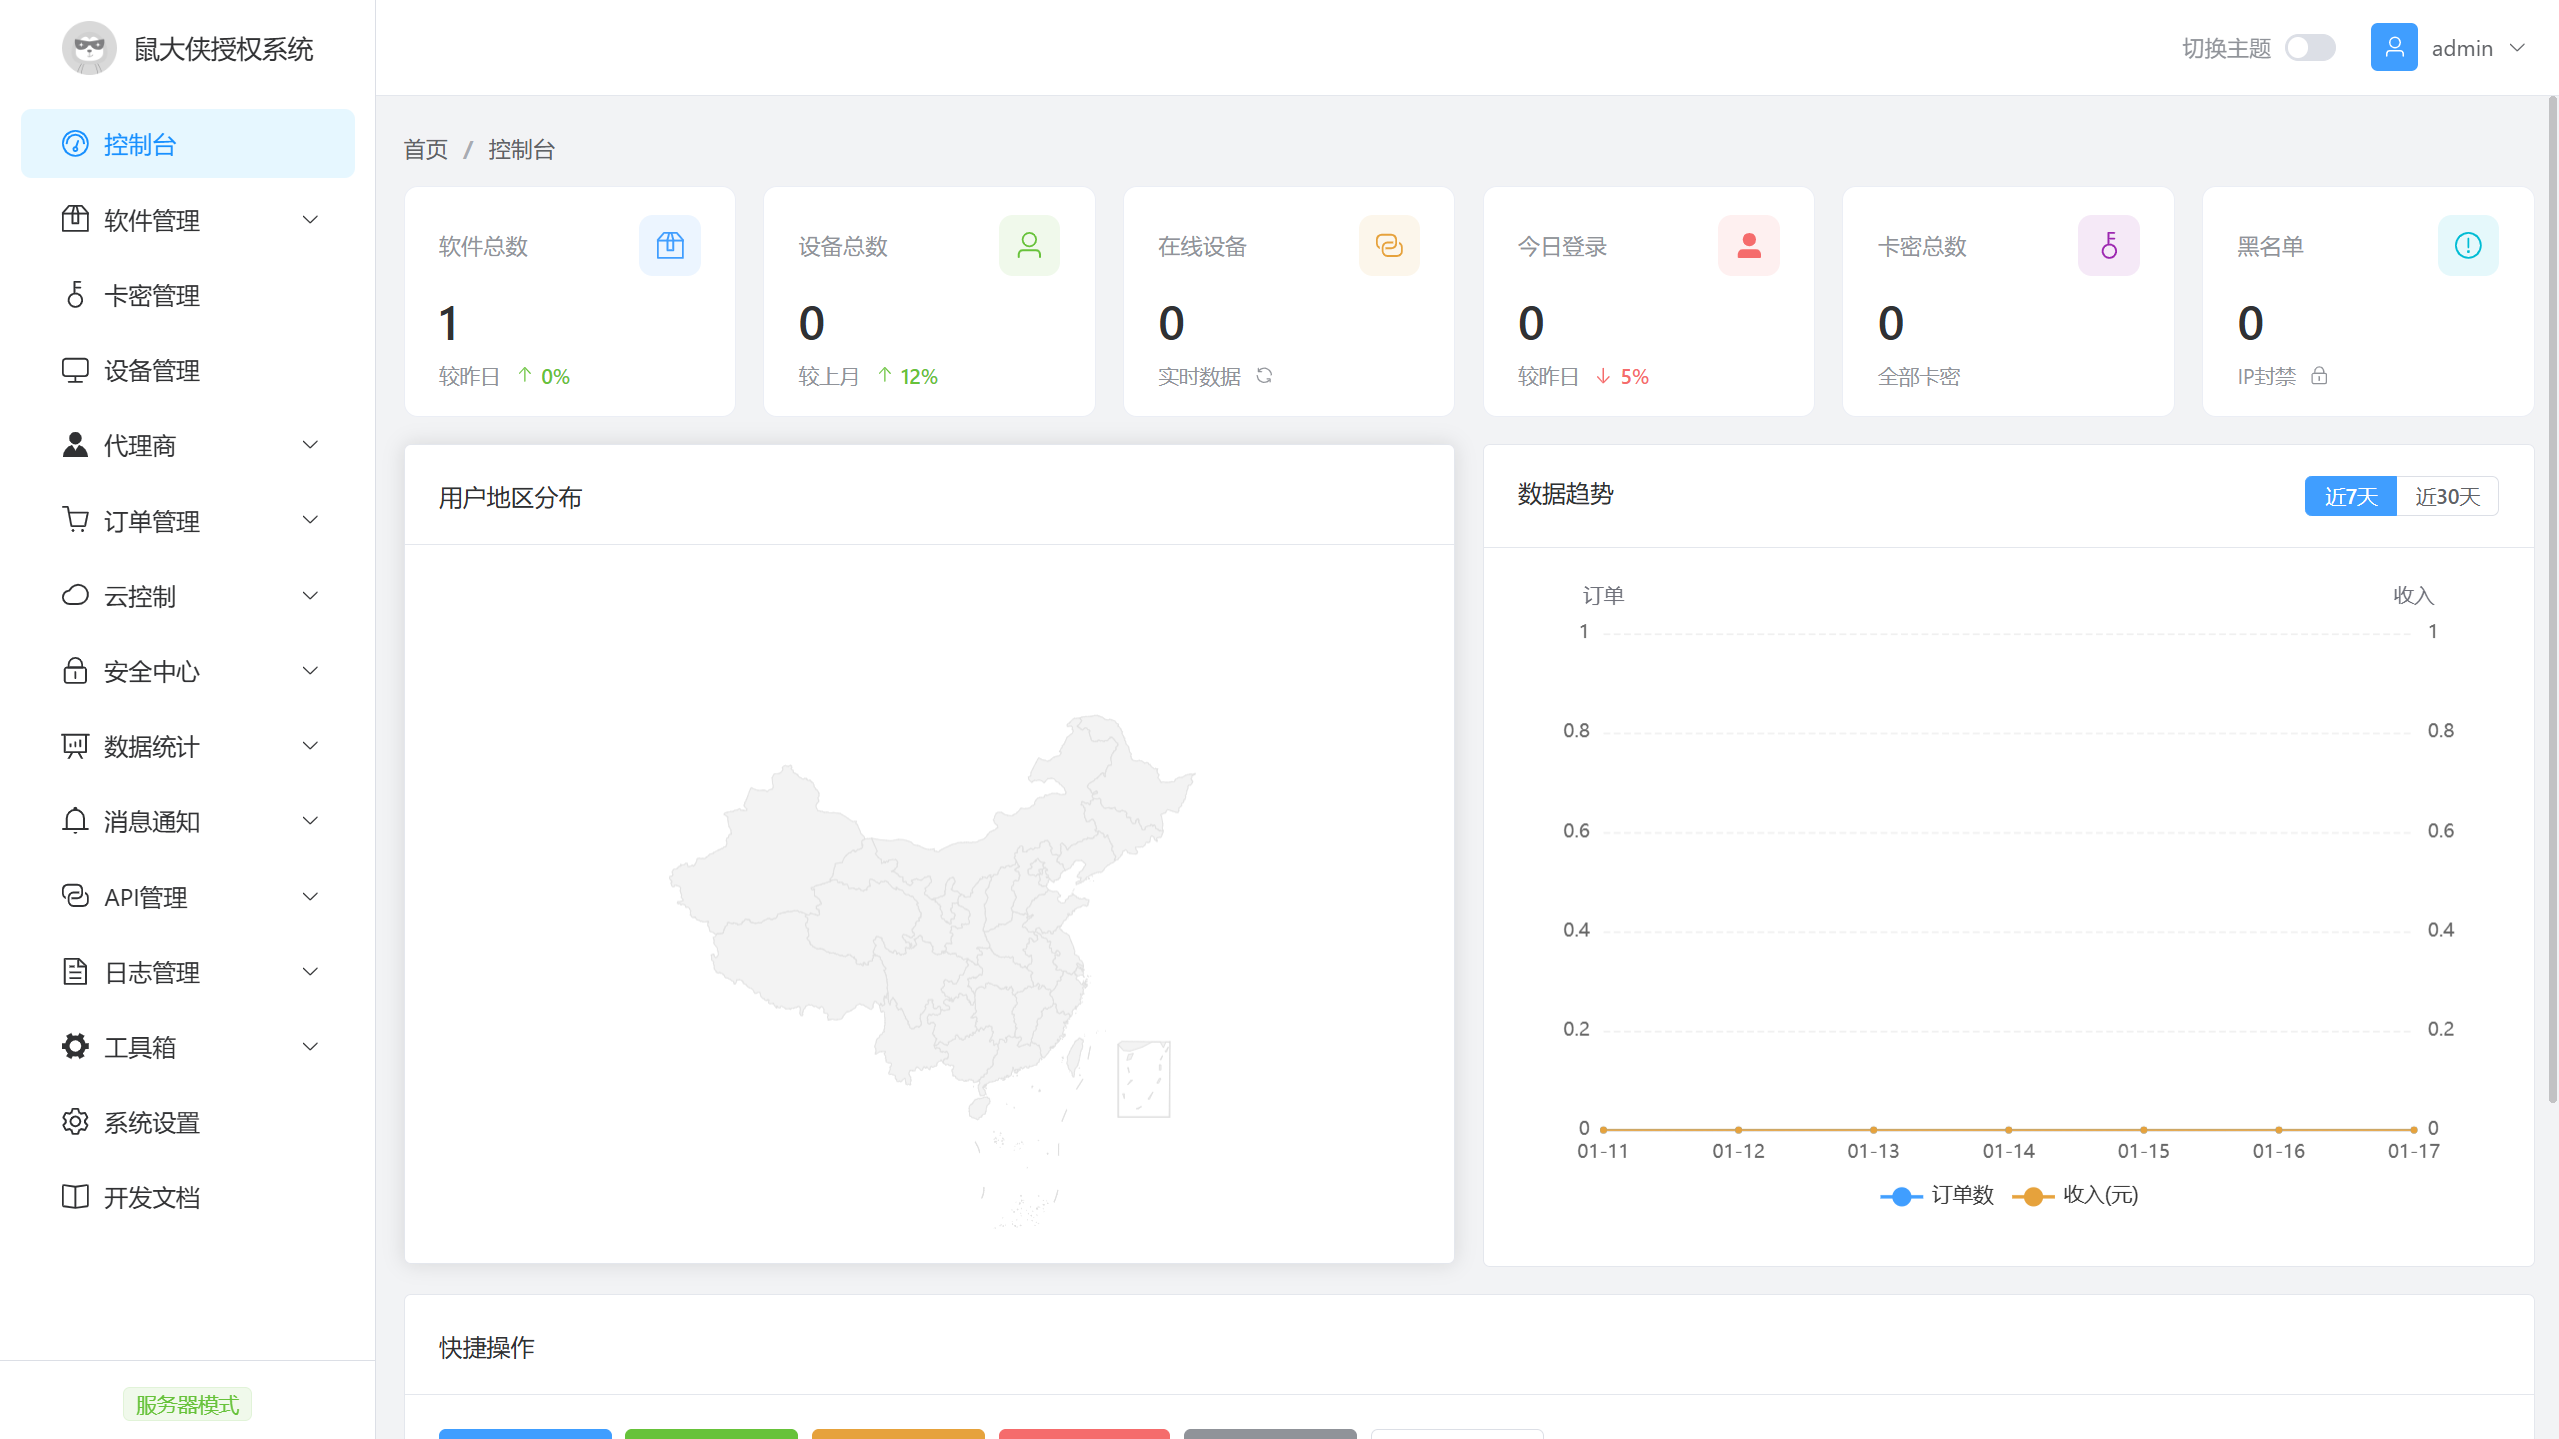This screenshot has width=2559, height=1439.
Task: Click the 服务器模式 label
Action: coord(186,1403)
